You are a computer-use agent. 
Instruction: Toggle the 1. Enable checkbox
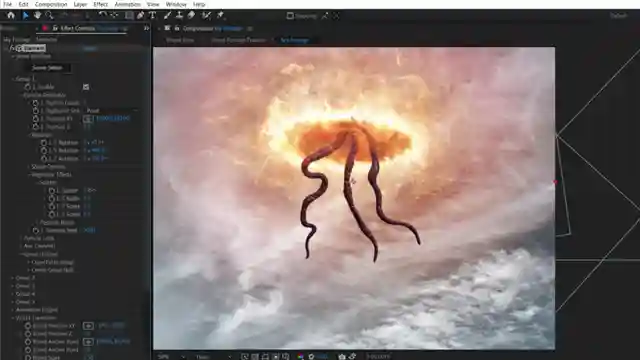click(86, 87)
